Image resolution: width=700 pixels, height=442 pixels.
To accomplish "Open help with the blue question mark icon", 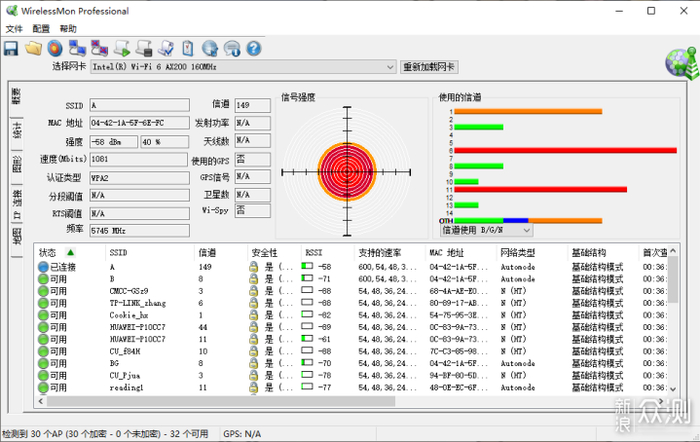I will [x=254, y=48].
